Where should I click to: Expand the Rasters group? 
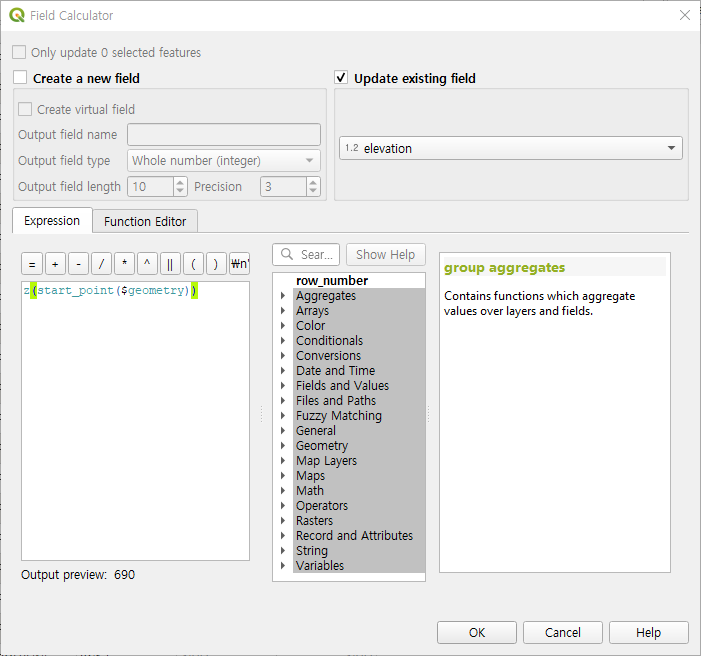tap(283, 521)
